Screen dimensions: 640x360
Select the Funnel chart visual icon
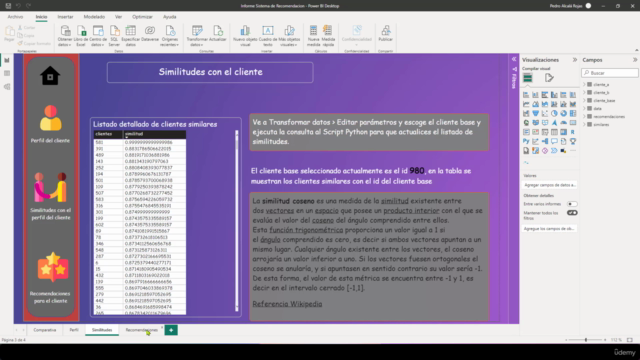coord(536,113)
